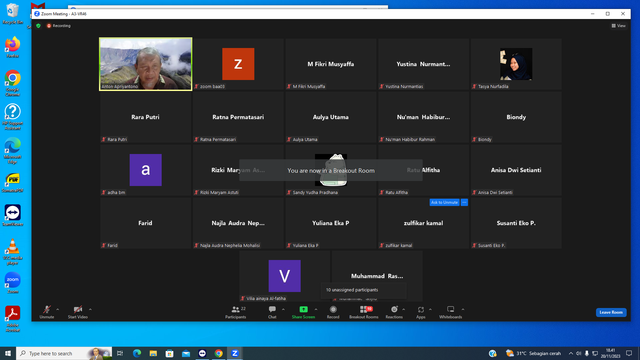This screenshot has height=360, width=640.
Task: Open Whiteboards
Action: coord(451,312)
